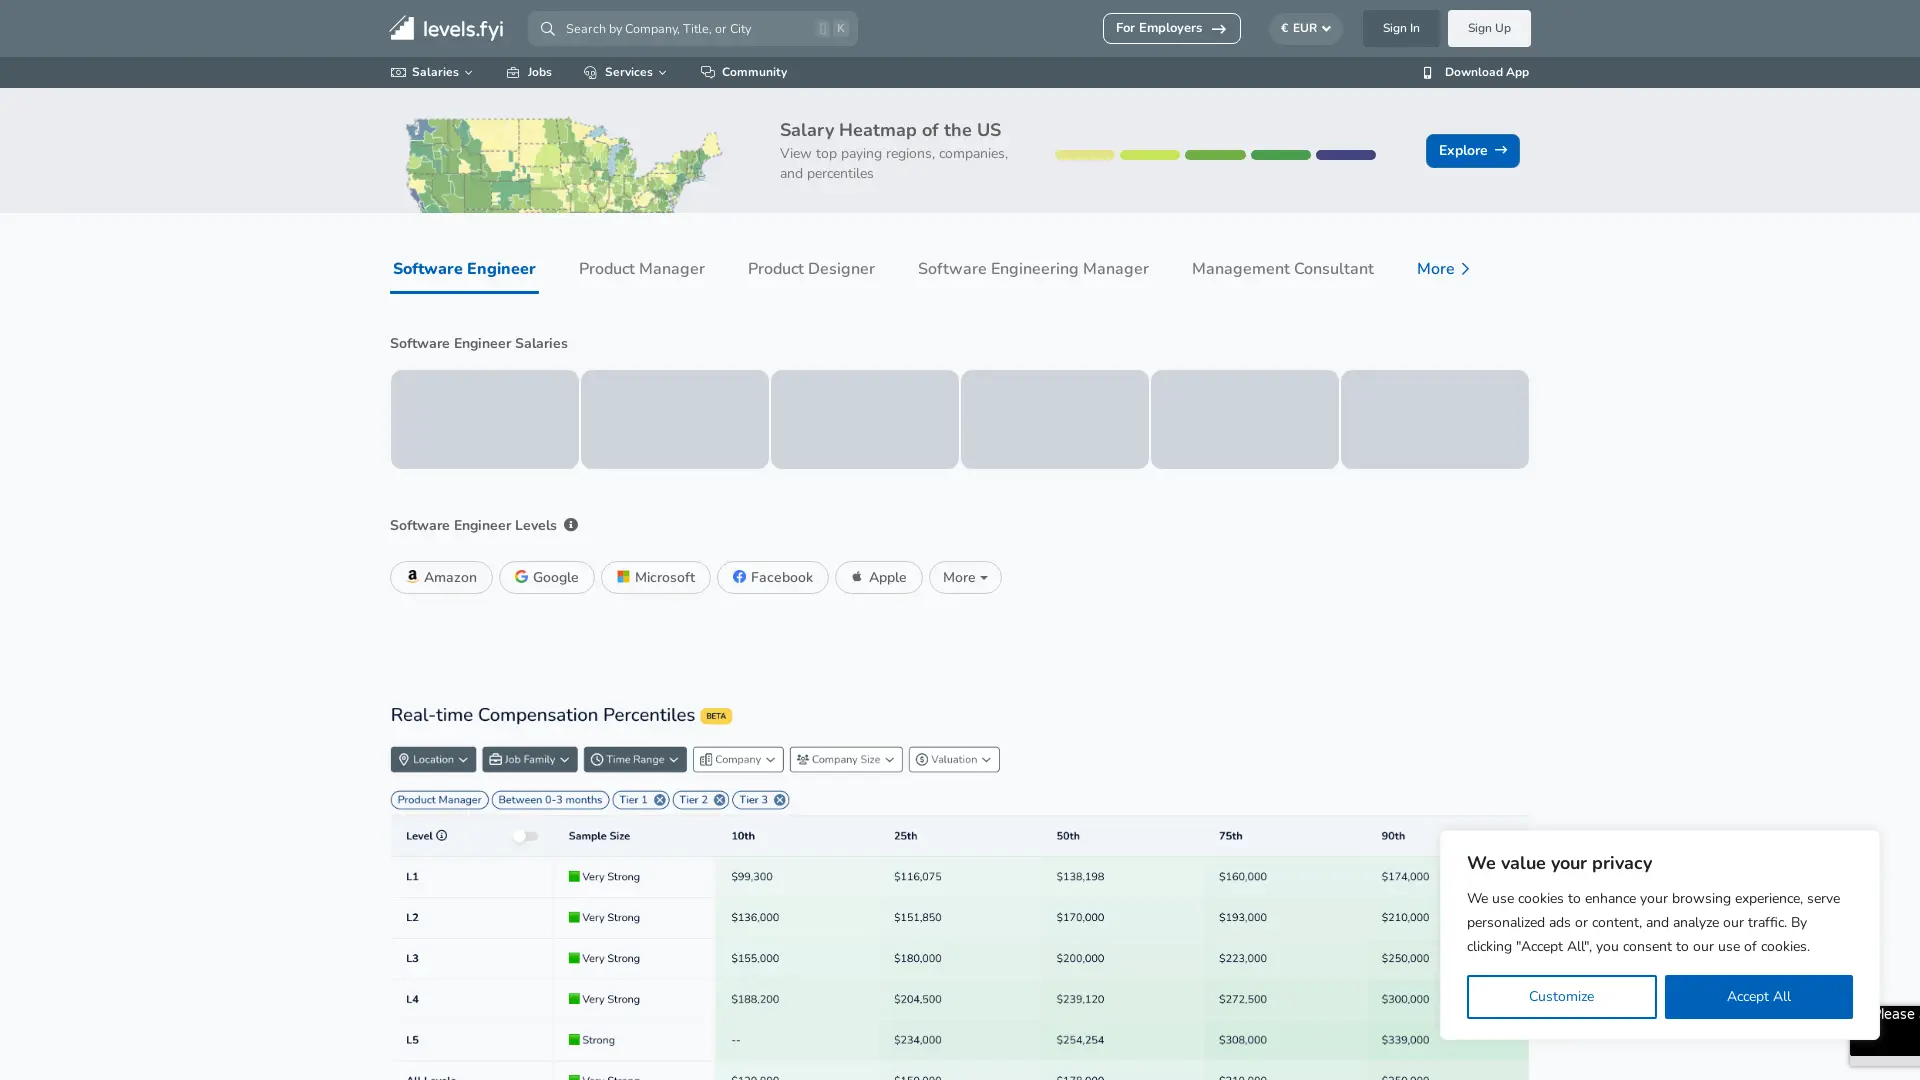Remove the Tier 2 filter tag
The image size is (1920, 1080).
719,799
